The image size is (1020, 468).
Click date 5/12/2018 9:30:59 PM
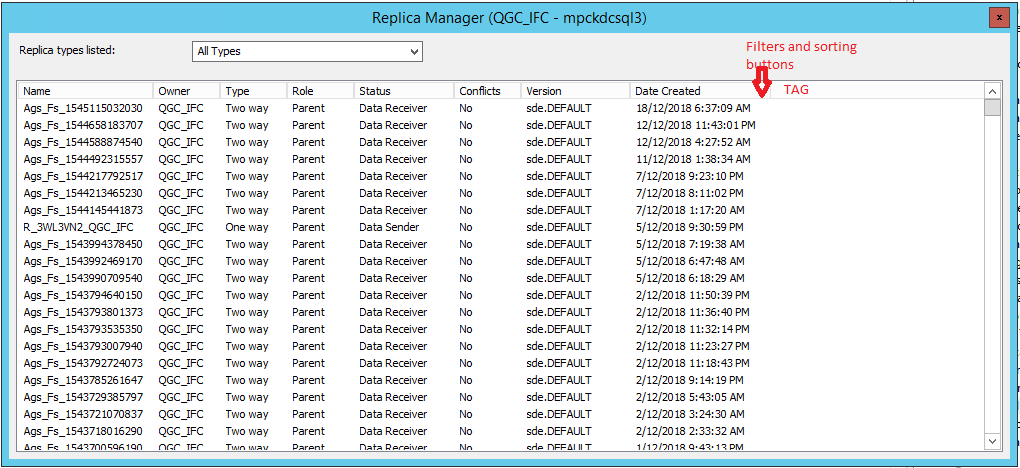coord(690,227)
